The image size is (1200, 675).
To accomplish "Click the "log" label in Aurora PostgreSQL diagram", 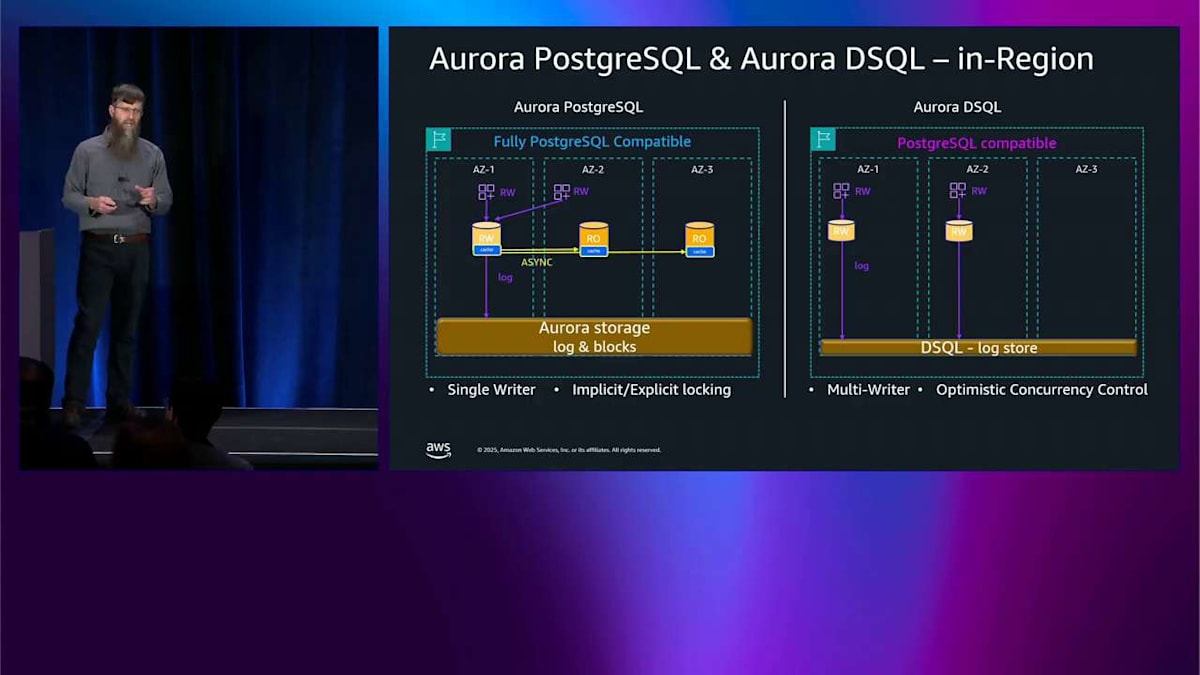I will 505,277.
